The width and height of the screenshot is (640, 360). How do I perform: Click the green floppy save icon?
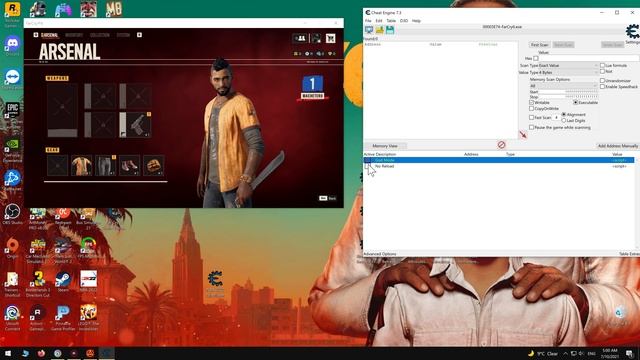point(390,30)
